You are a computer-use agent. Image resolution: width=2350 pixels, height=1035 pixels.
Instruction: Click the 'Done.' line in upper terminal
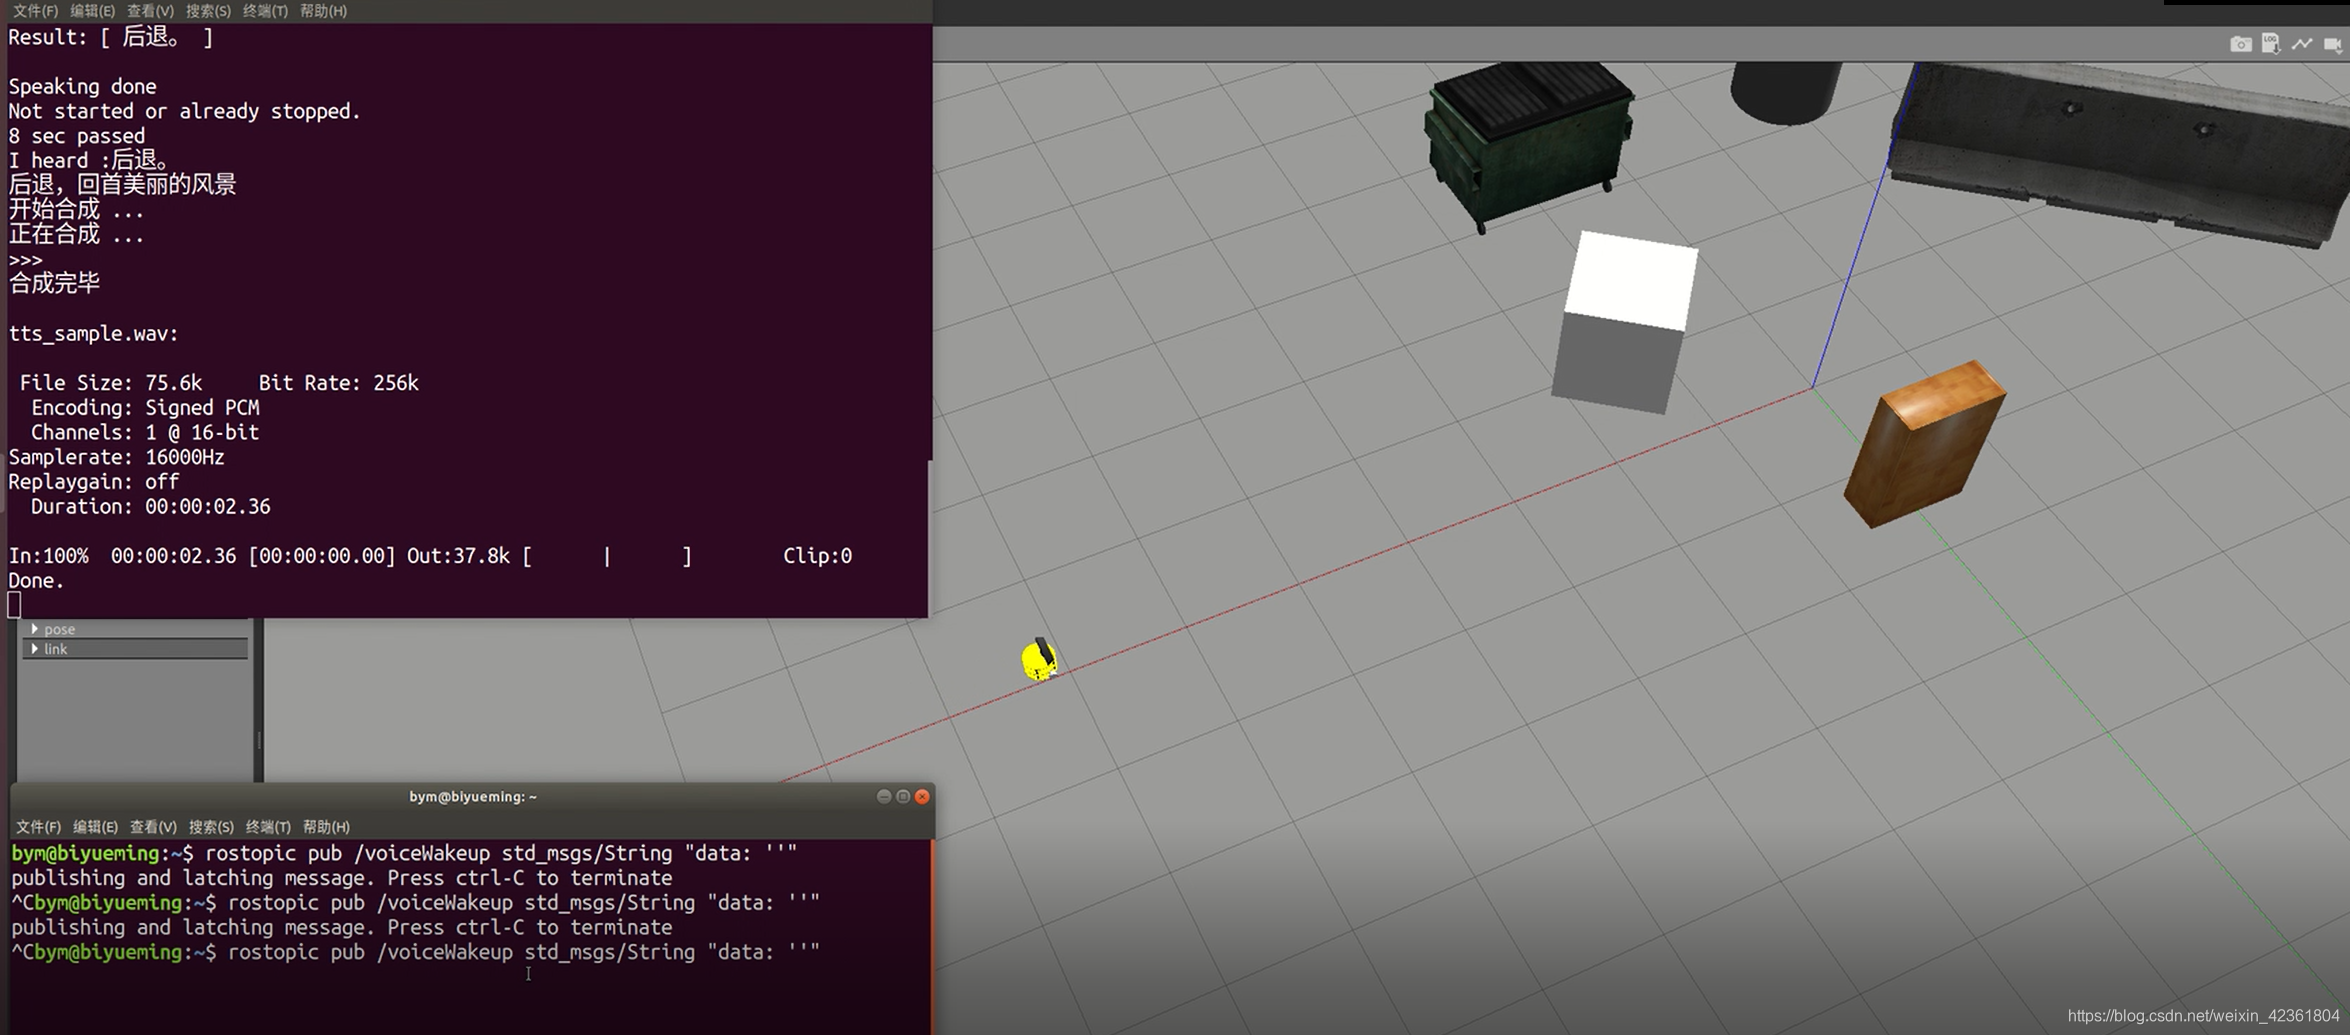point(37,581)
